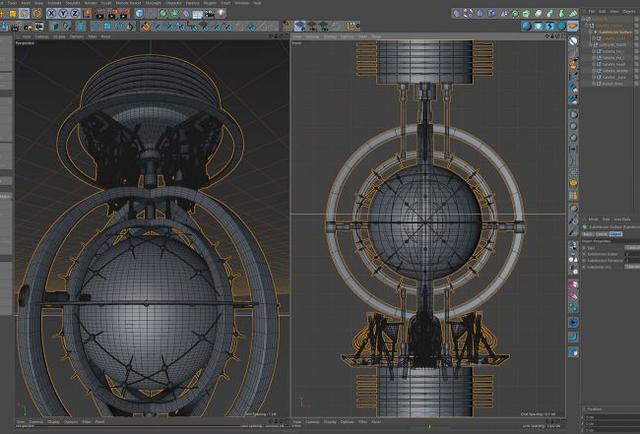The width and height of the screenshot is (640, 434).
Task: Open Display menu of the Front viewport
Action: [330, 37]
